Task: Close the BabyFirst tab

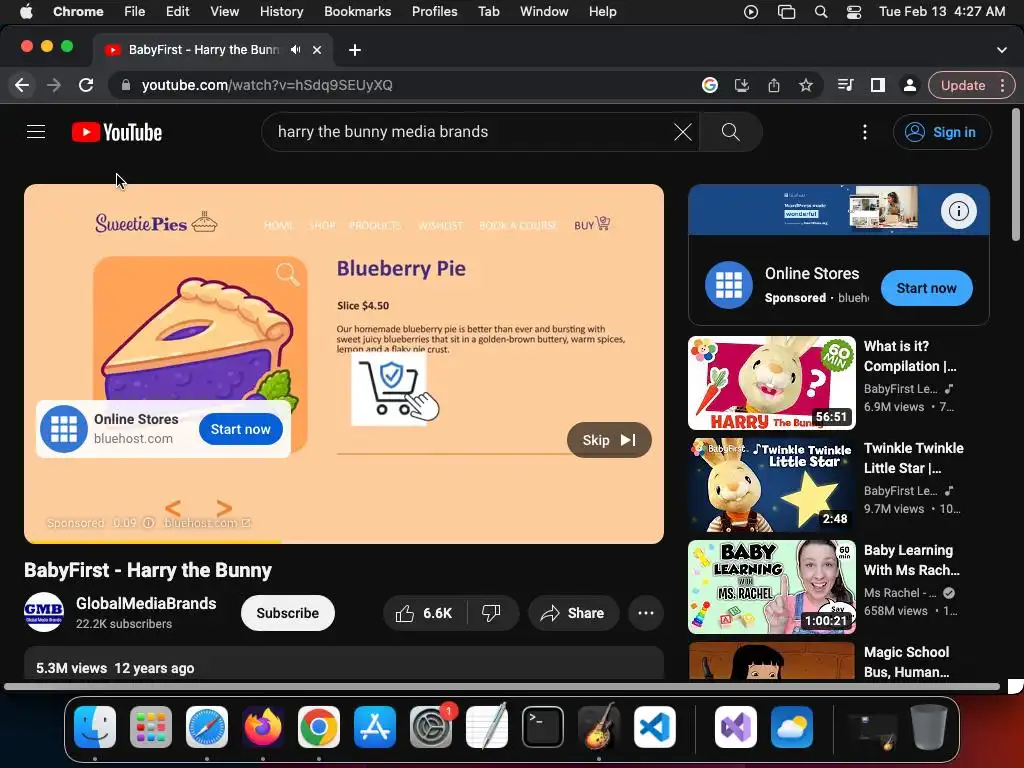Action: pos(317,50)
